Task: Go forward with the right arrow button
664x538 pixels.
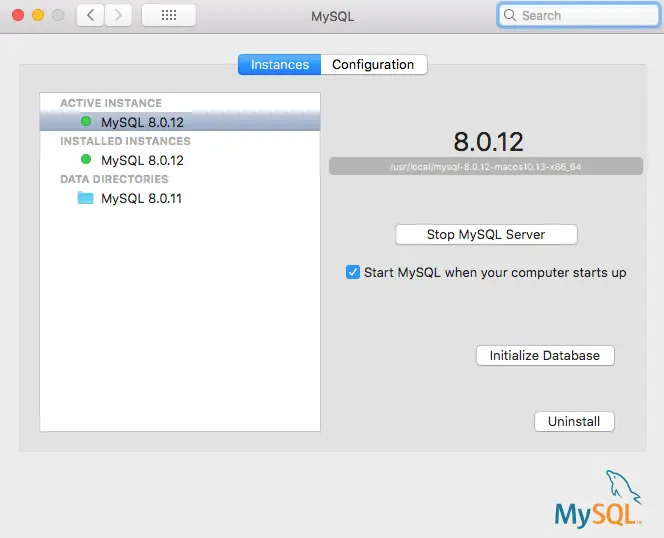Action: pyautogui.click(x=118, y=16)
